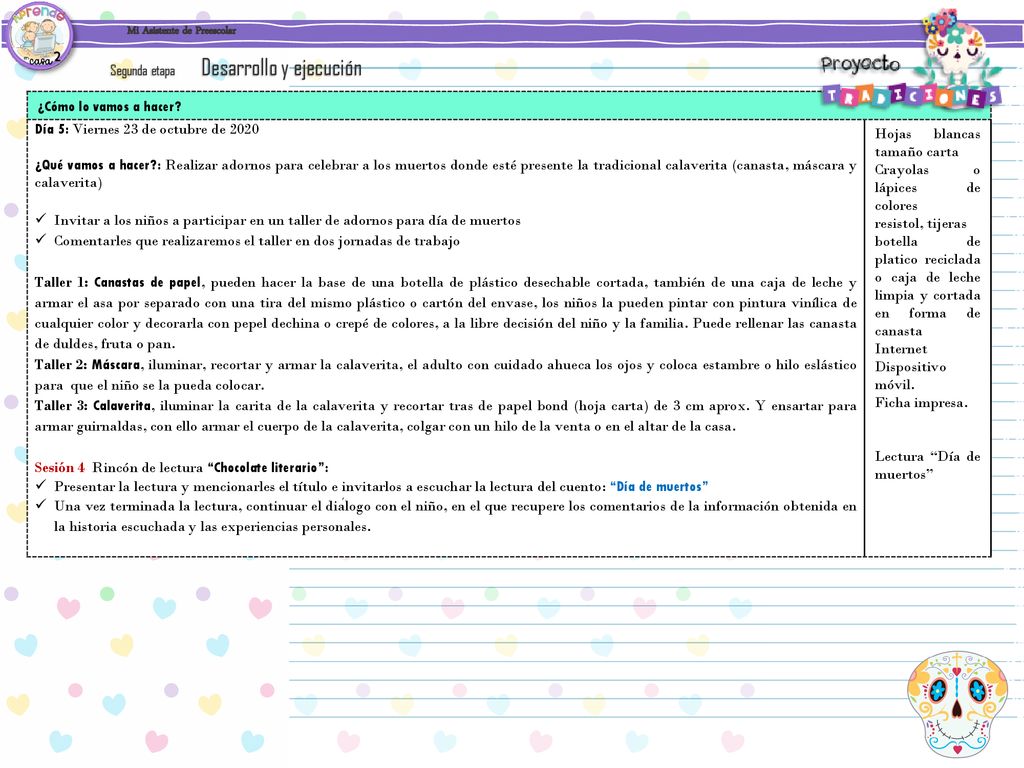
Task: Click the checkmark beside 'Presentar la lectura'
Action: (x=41, y=485)
